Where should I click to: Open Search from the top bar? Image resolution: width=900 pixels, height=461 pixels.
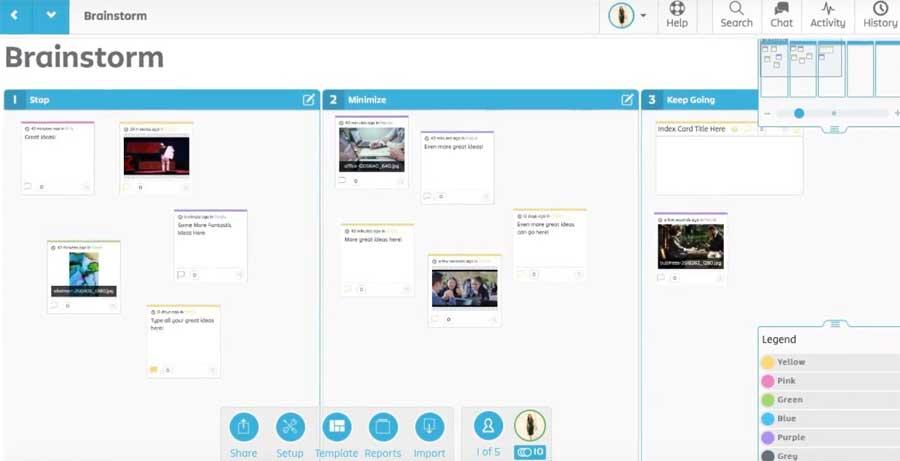pyautogui.click(x=736, y=16)
